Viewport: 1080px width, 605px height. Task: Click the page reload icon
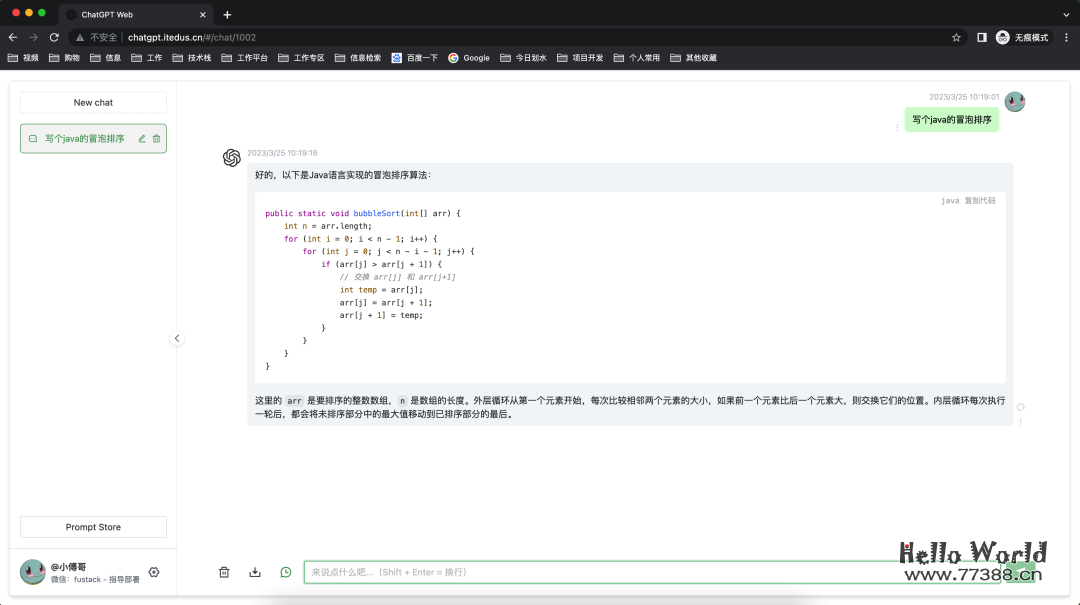tap(53, 36)
